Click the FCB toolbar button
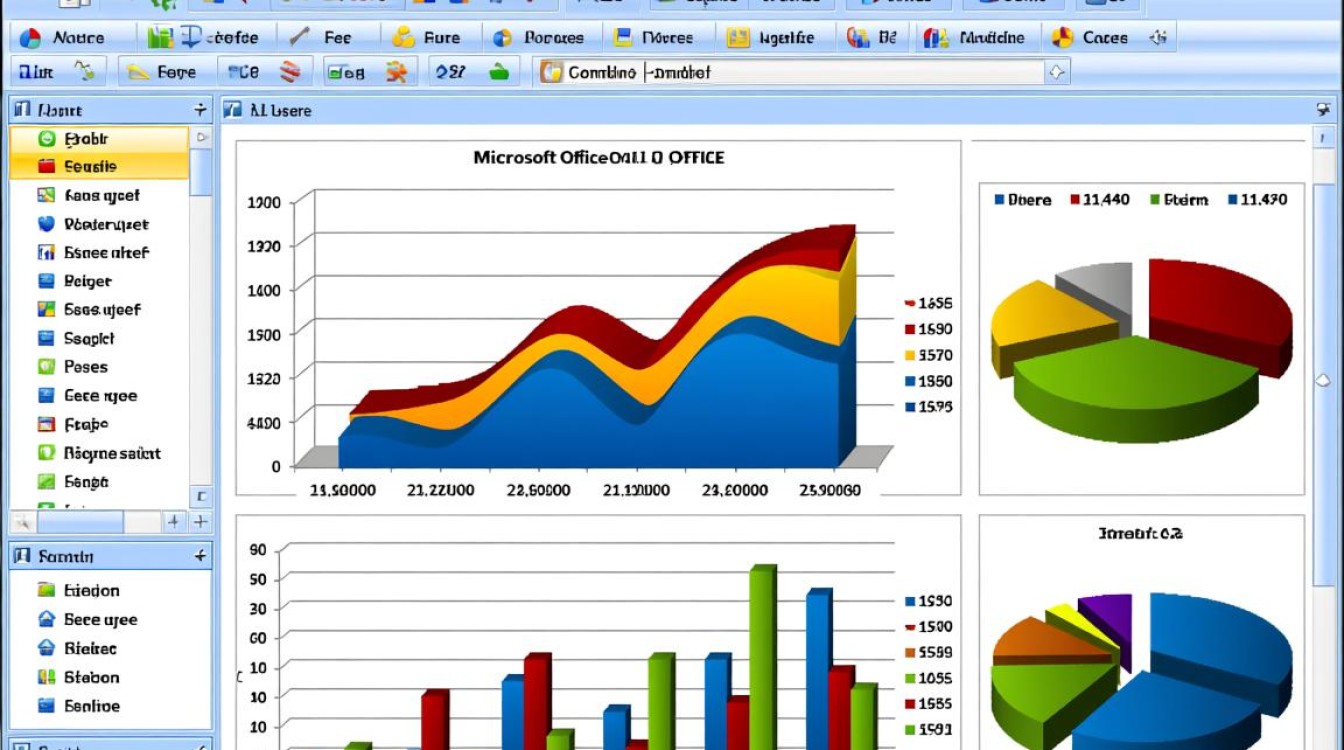The width and height of the screenshot is (1344, 750). 264,72
